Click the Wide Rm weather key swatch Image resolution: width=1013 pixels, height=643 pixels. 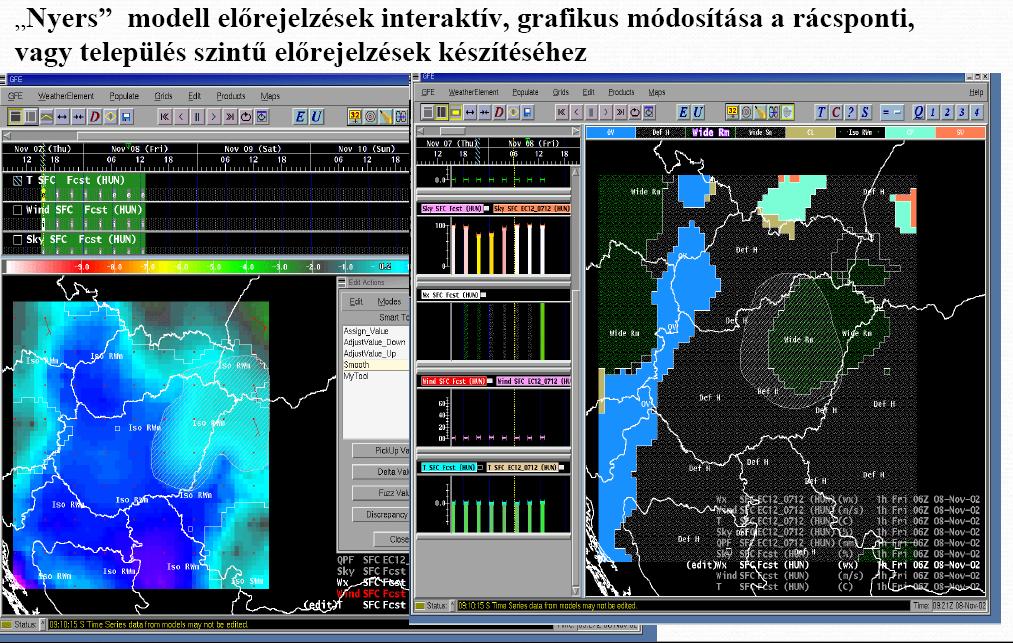tap(710, 132)
